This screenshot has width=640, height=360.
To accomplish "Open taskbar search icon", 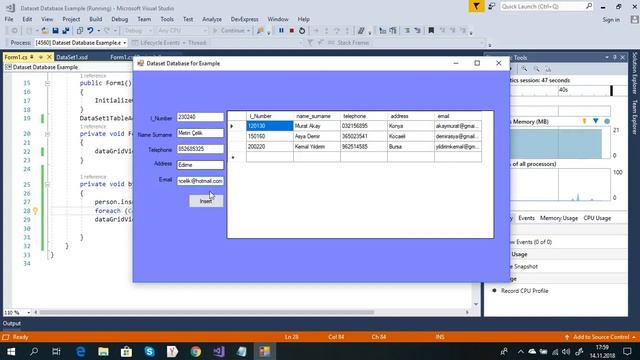I will tap(34, 351).
